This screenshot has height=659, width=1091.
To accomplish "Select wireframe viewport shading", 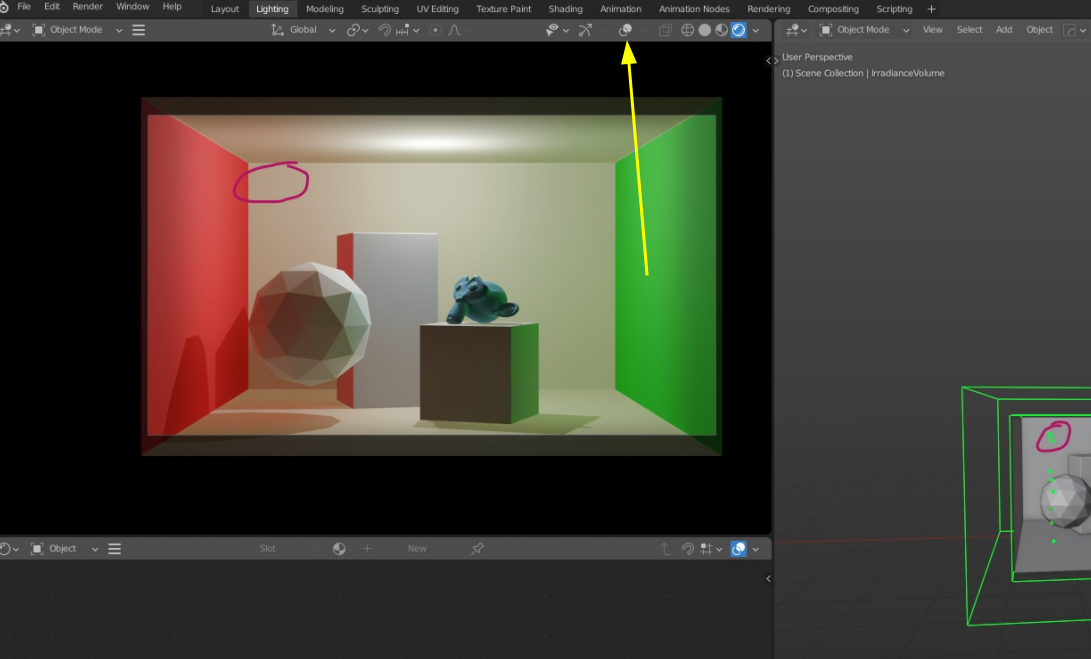I will point(687,30).
